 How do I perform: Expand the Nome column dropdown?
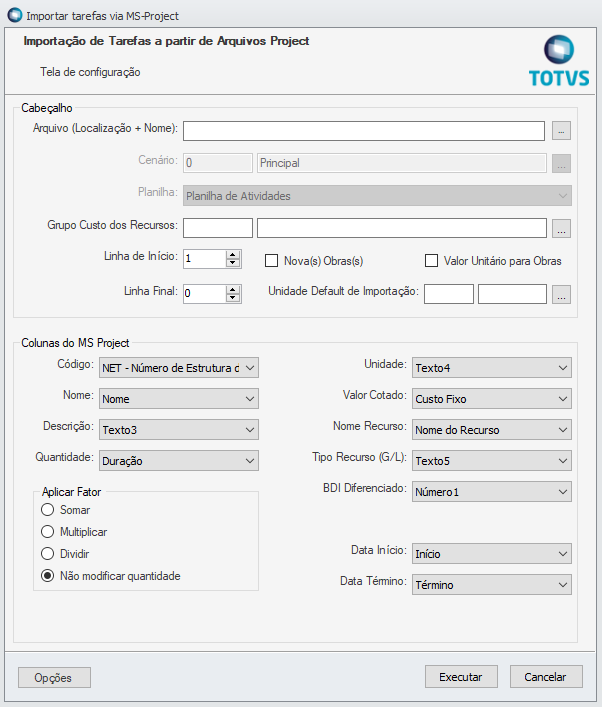pyautogui.click(x=178, y=399)
